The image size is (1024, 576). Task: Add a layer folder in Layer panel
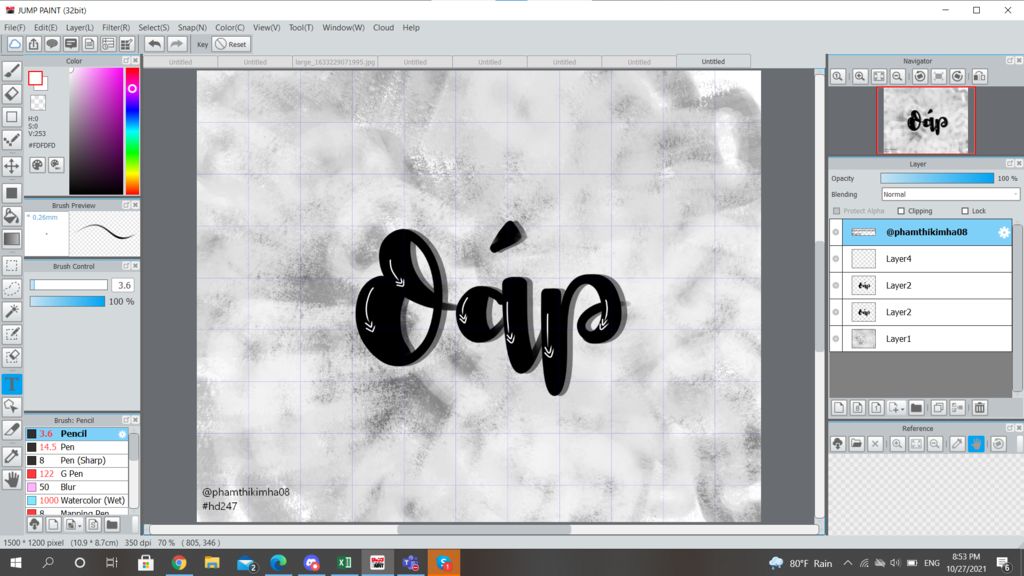[x=916, y=408]
